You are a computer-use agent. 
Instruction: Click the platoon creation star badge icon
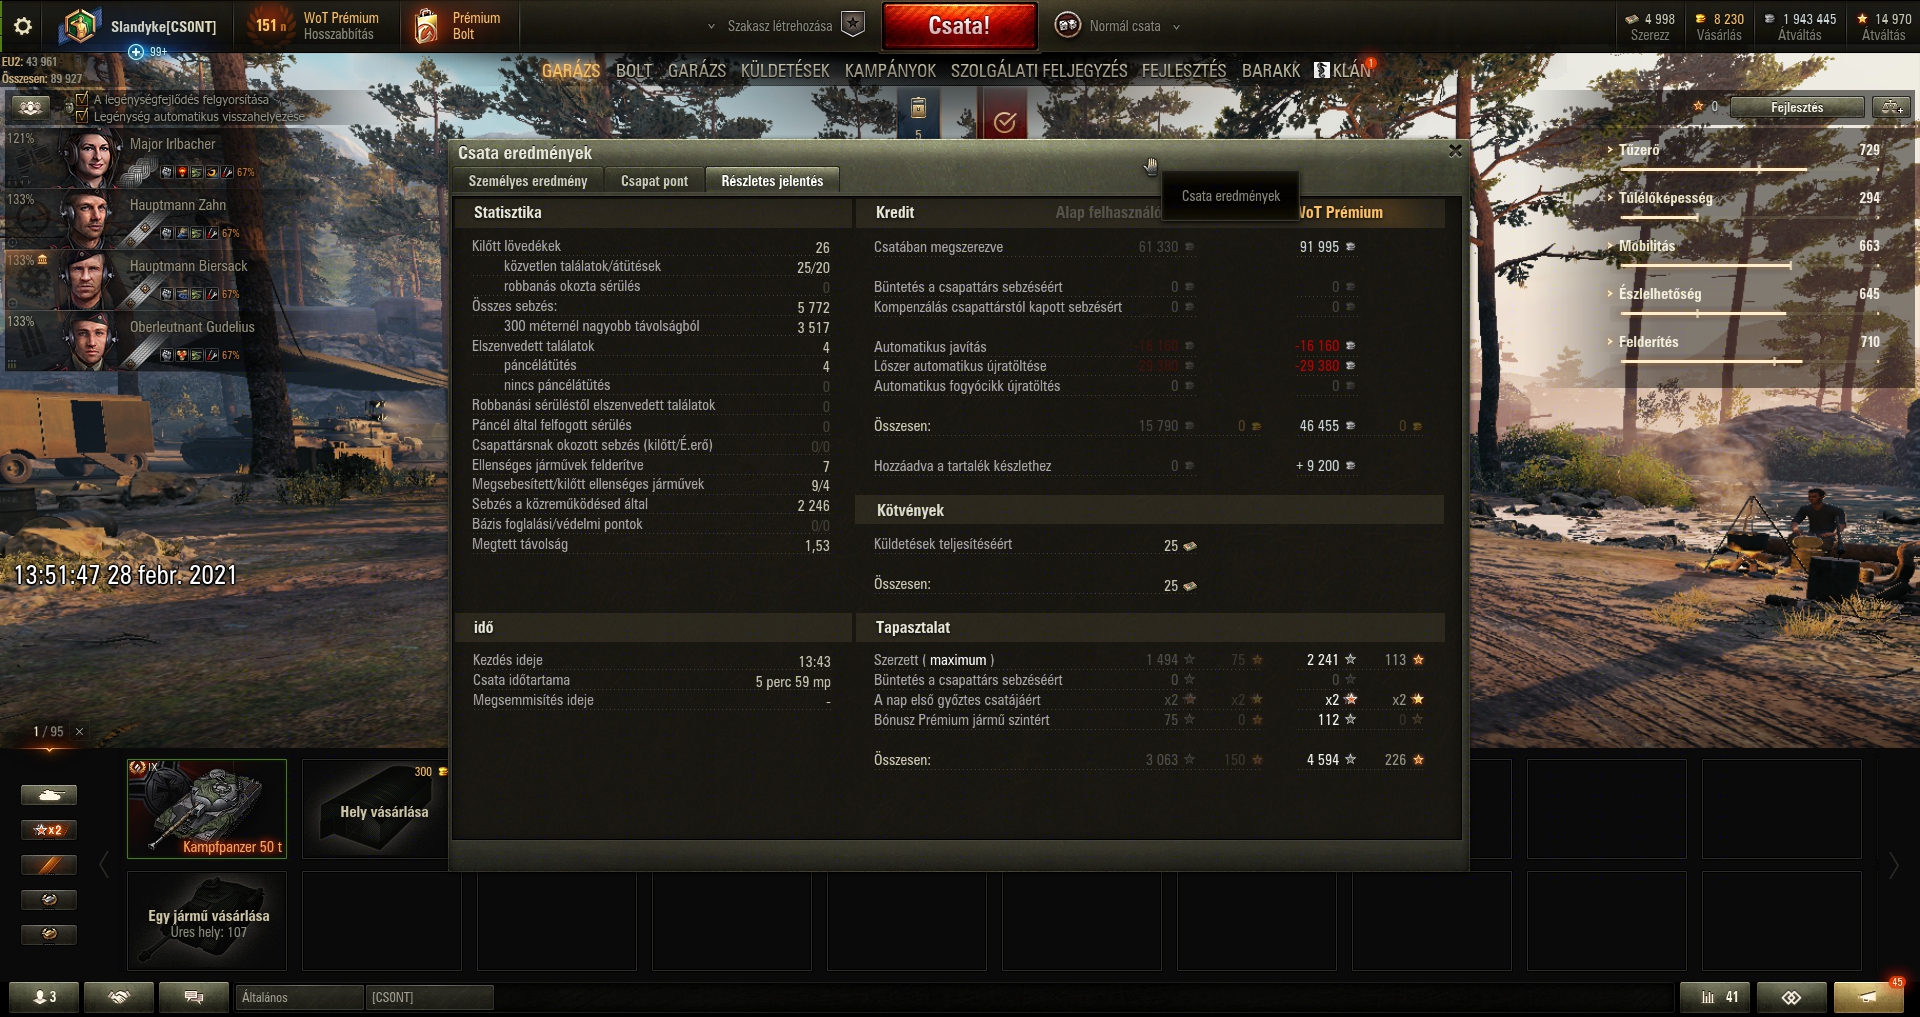point(853,25)
